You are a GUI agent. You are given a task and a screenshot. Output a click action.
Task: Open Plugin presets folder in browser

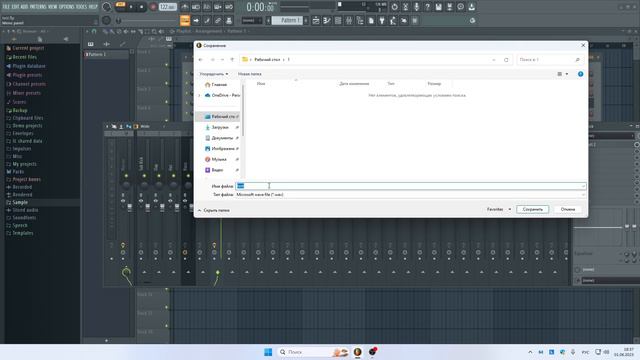point(27,75)
